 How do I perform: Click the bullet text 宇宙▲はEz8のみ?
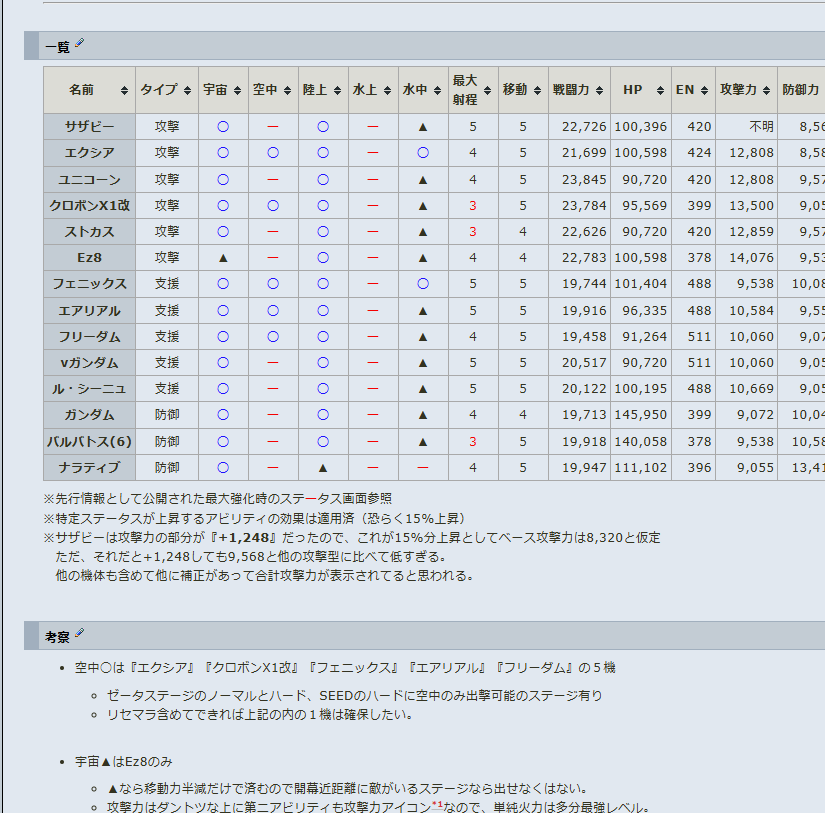[124, 761]
